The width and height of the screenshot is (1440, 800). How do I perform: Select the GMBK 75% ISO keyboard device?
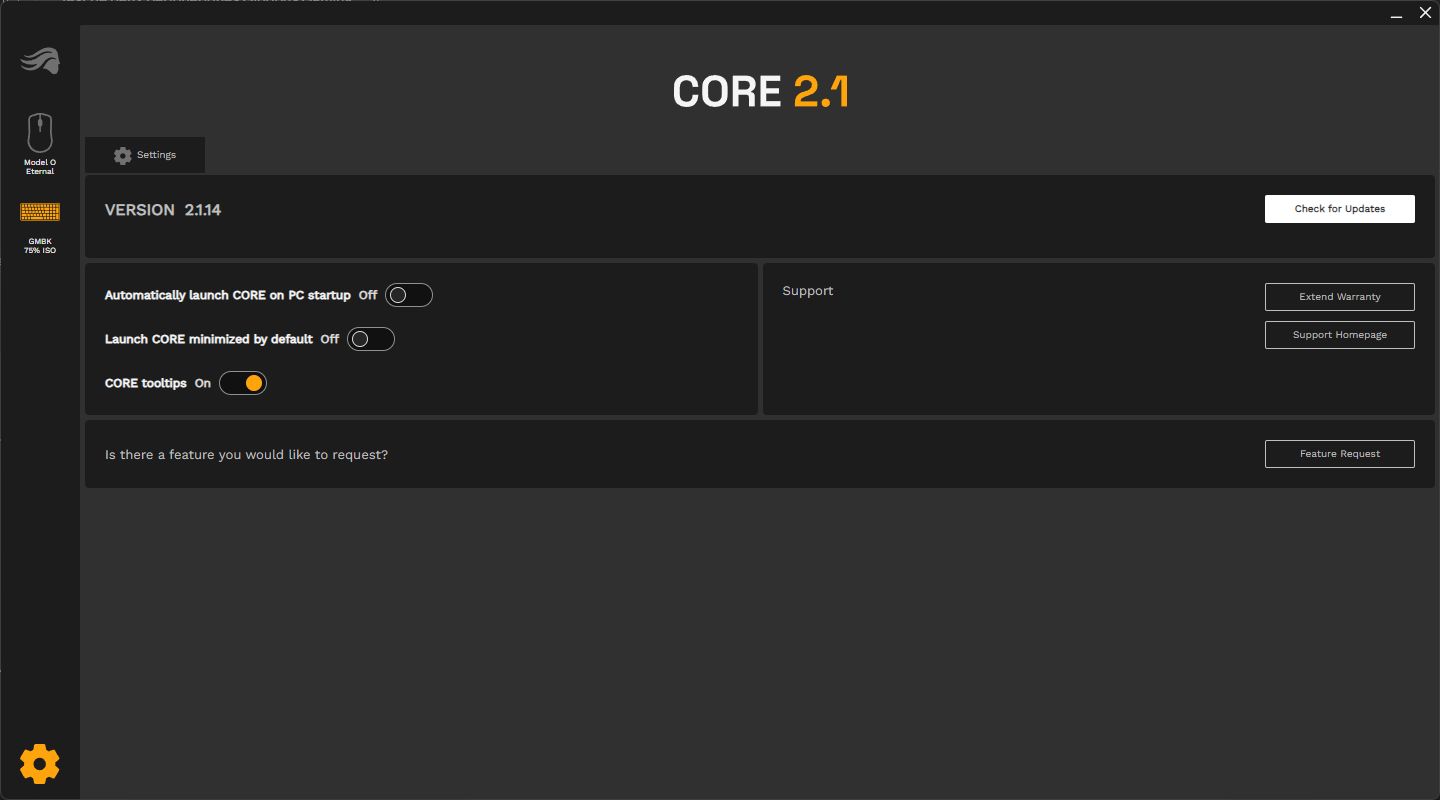tap(40, 227)
